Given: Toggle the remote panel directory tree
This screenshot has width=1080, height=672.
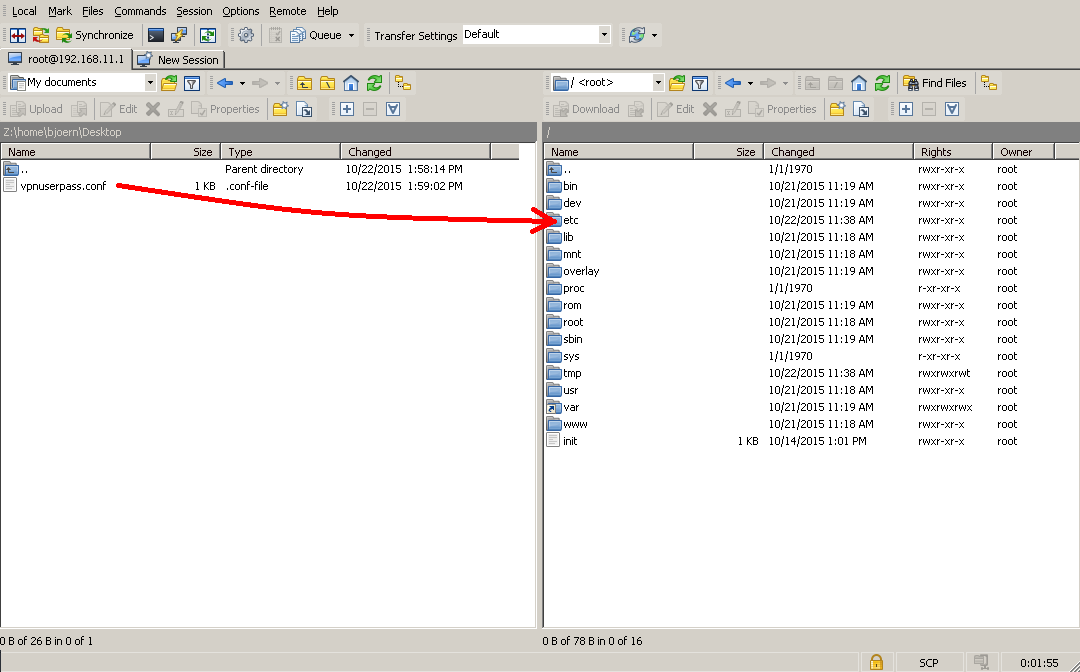Looking at the screenshot, I should tap(989, 83).
